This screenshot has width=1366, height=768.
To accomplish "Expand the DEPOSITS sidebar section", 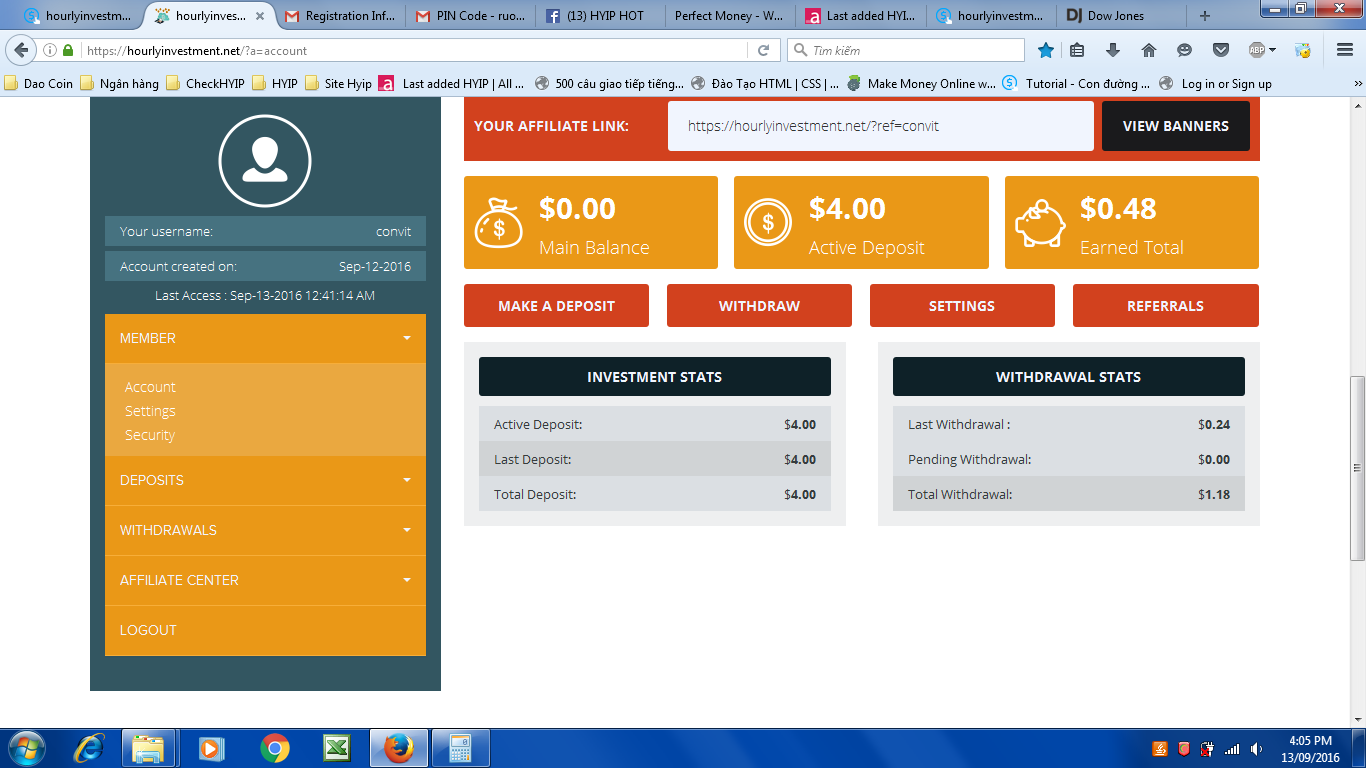I will [265, 480].
